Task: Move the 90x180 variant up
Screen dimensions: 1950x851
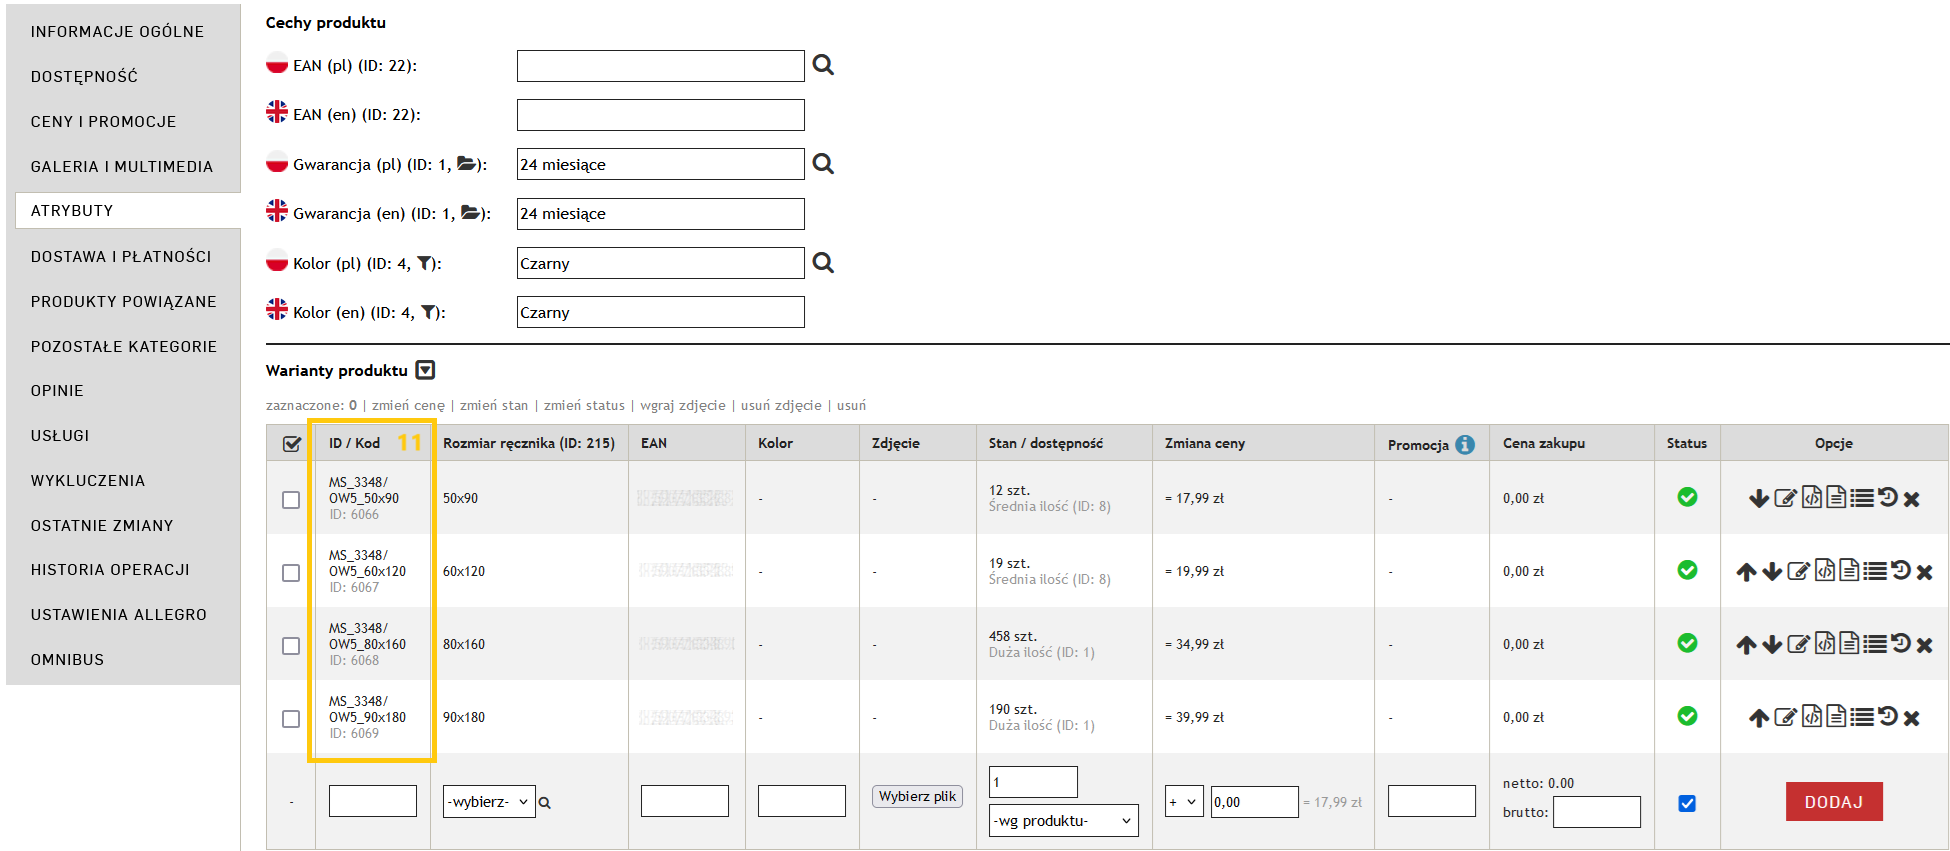Action: [x=1759, y=718]
